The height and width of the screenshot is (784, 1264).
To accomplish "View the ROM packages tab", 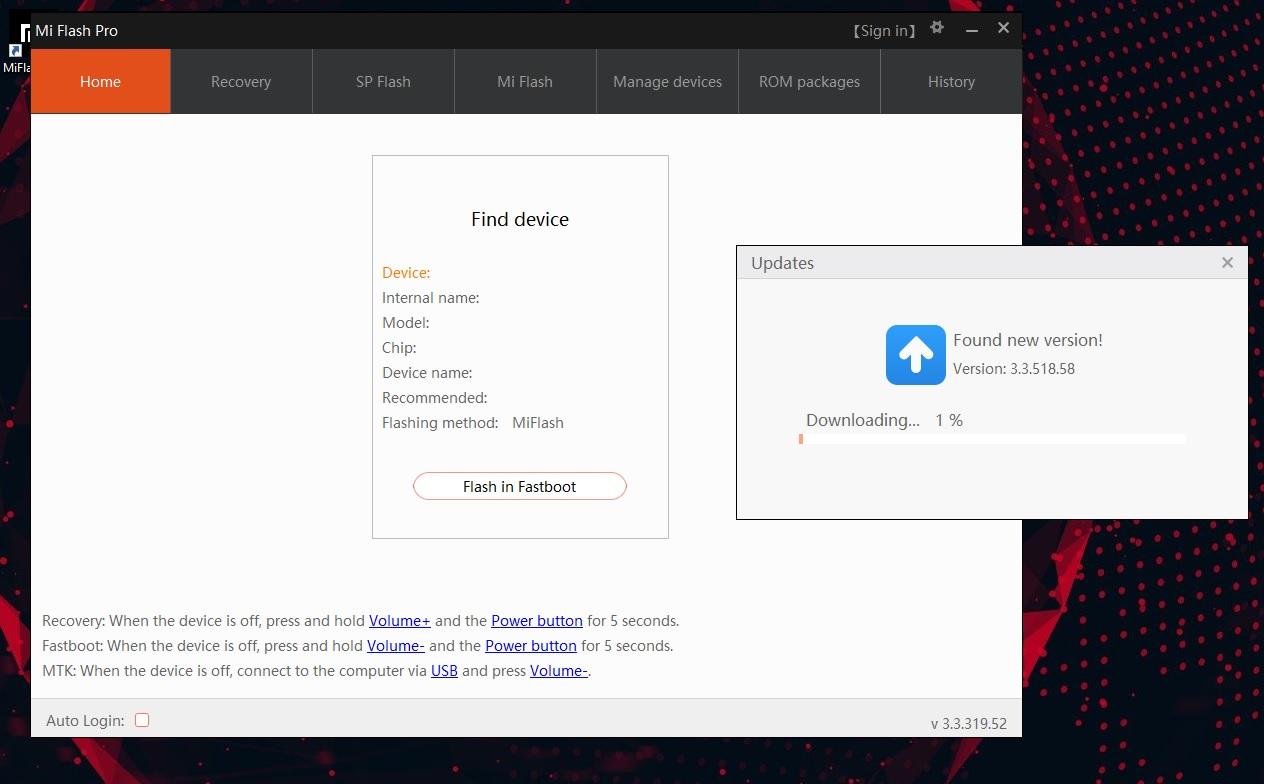I will point(809,82).
